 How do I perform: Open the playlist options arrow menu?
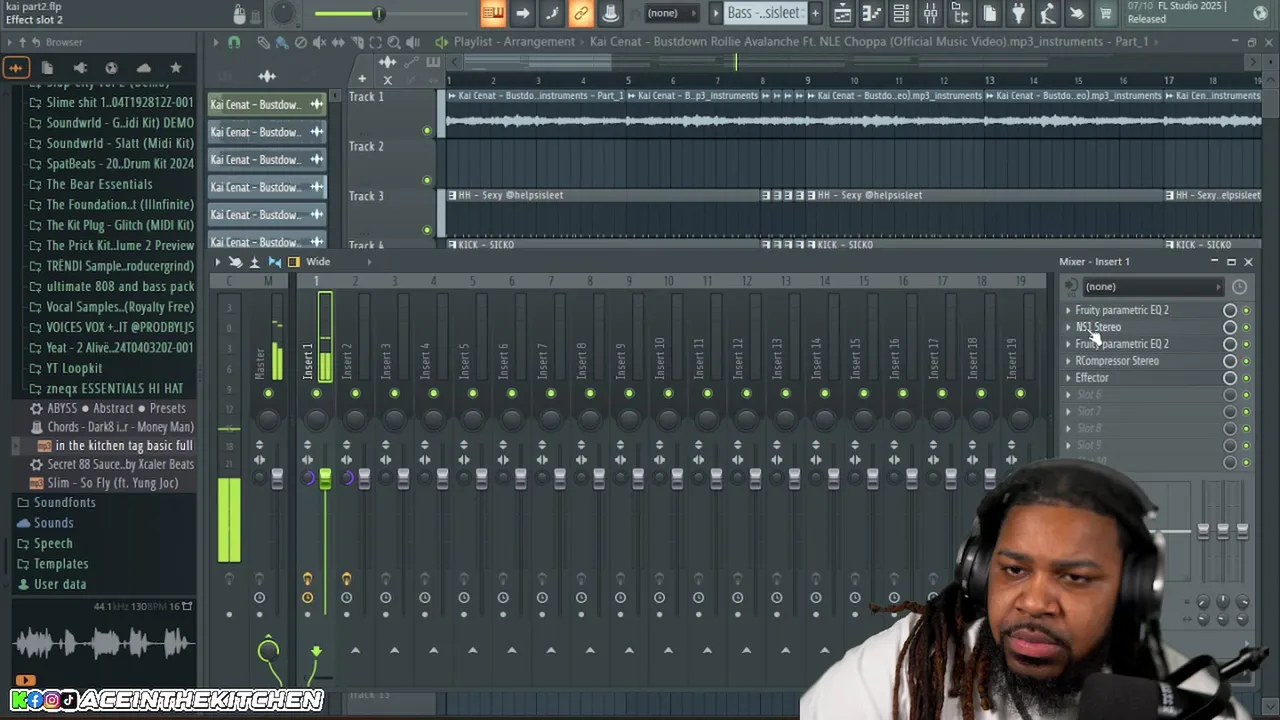pyautogui.click(x=215, y=42)
